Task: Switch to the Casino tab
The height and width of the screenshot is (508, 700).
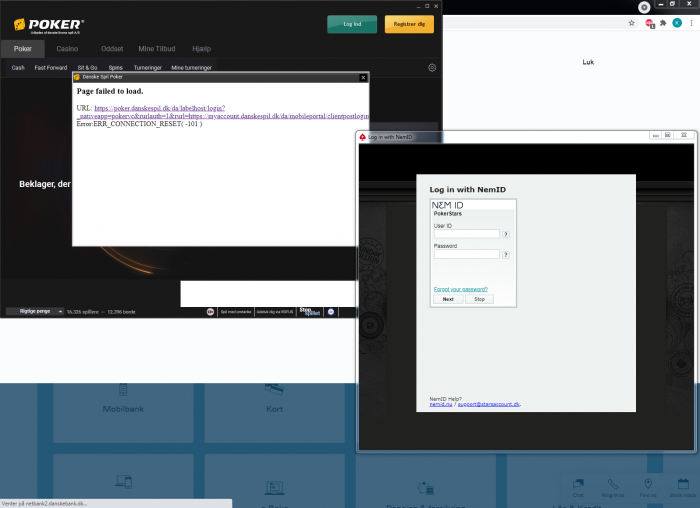Action: pos(67,49)
